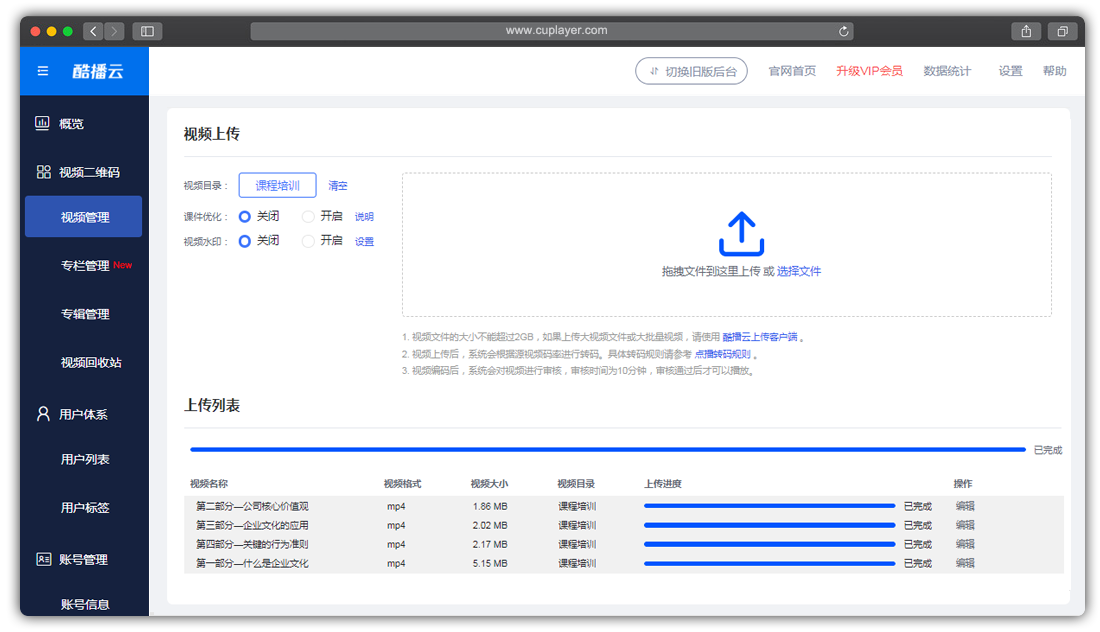Click the 酷播云 logo

coord(98,71)
